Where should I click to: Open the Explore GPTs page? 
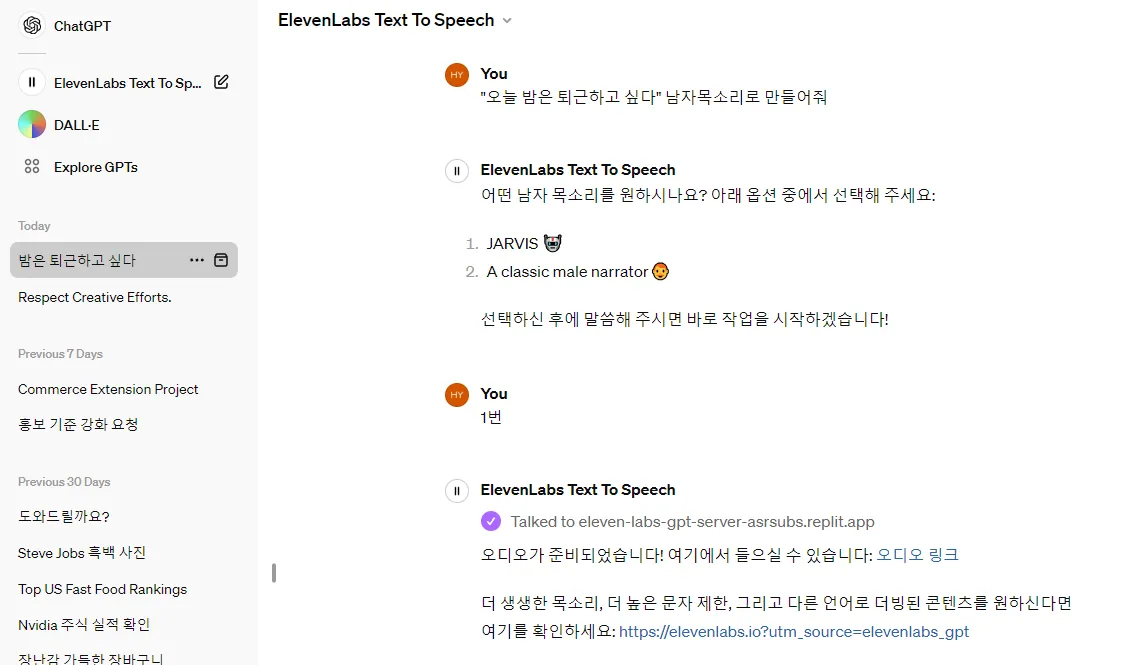tap(96, 167)
